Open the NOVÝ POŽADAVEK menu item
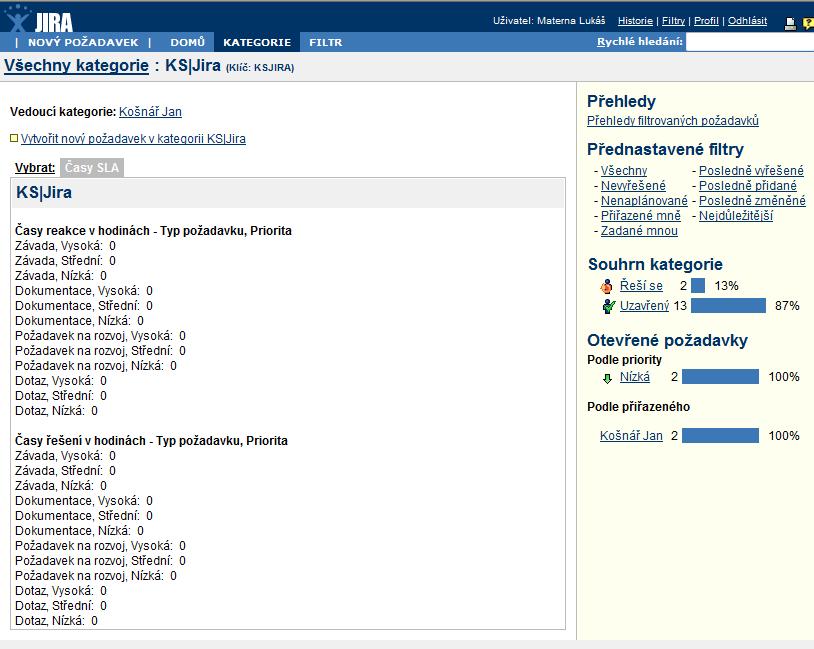The width and height of the screenshot is (814, 649). pos(83,43)
